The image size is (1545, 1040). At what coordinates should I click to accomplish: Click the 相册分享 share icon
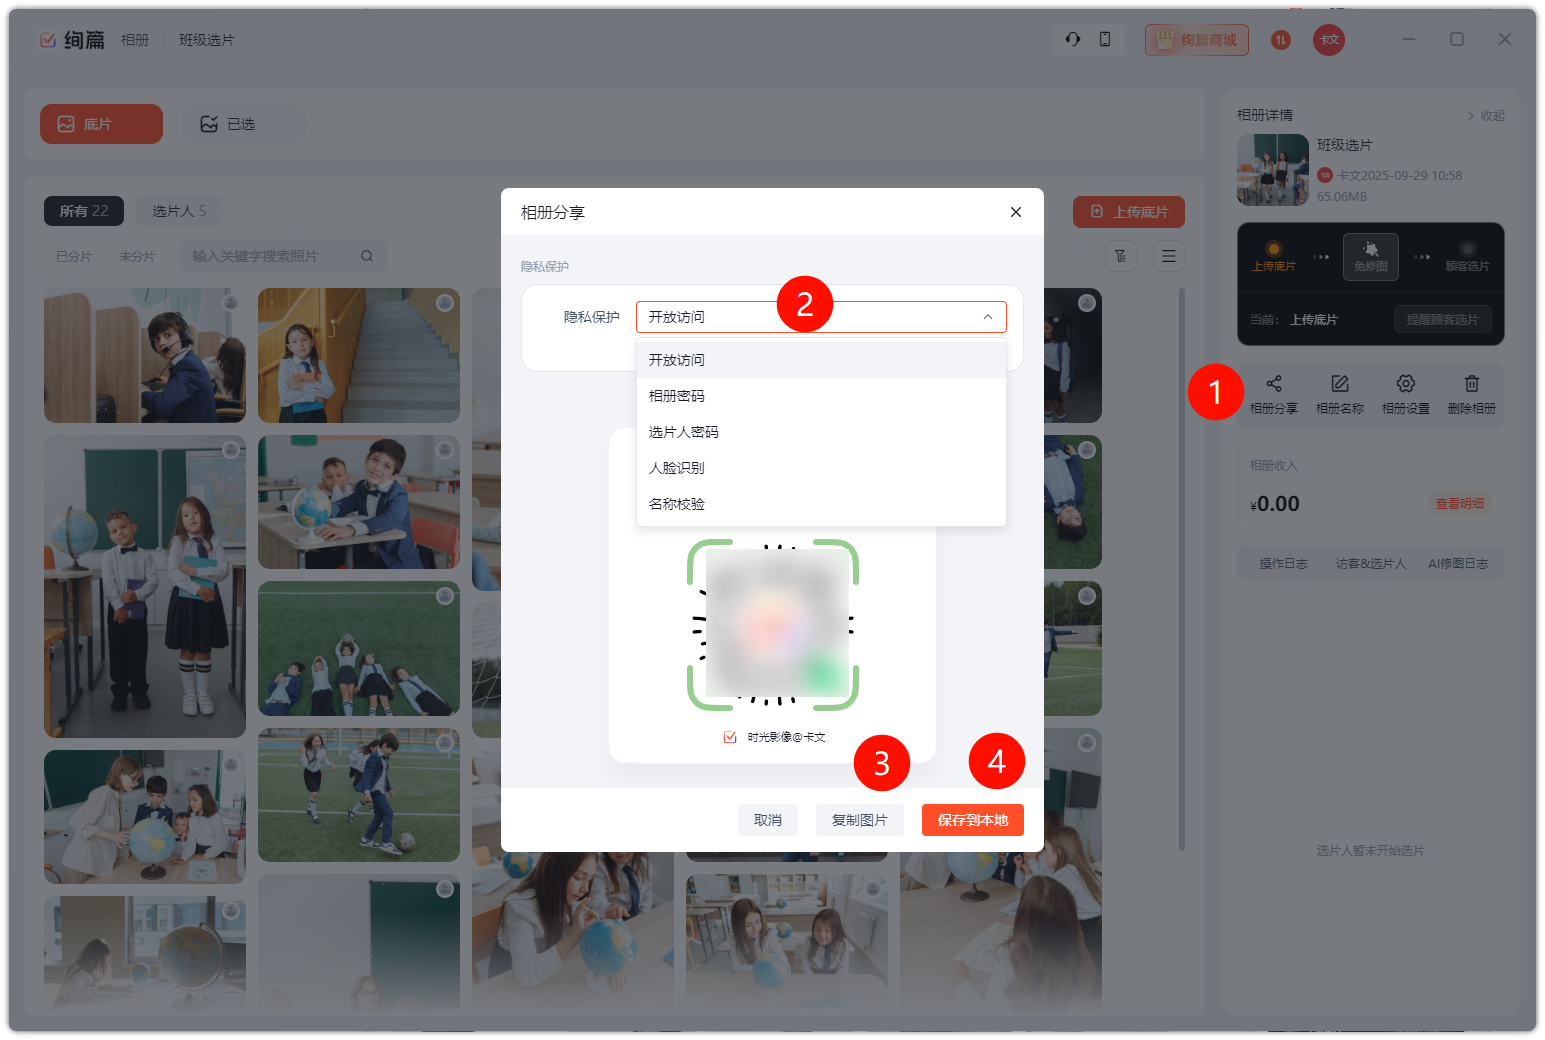[1273, 384]
